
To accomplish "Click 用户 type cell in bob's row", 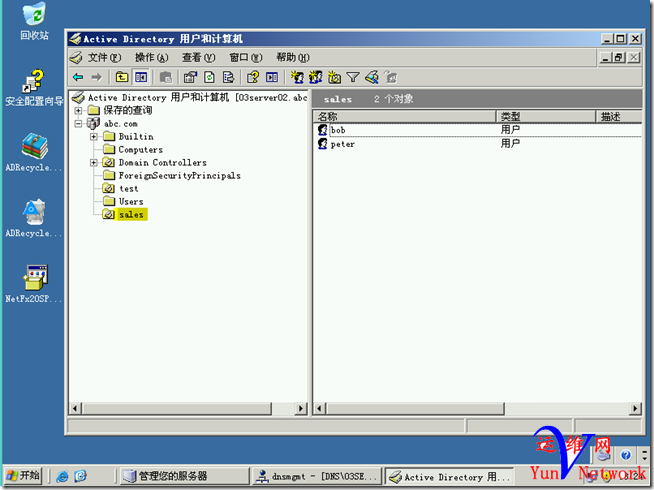I will (510, 130).
